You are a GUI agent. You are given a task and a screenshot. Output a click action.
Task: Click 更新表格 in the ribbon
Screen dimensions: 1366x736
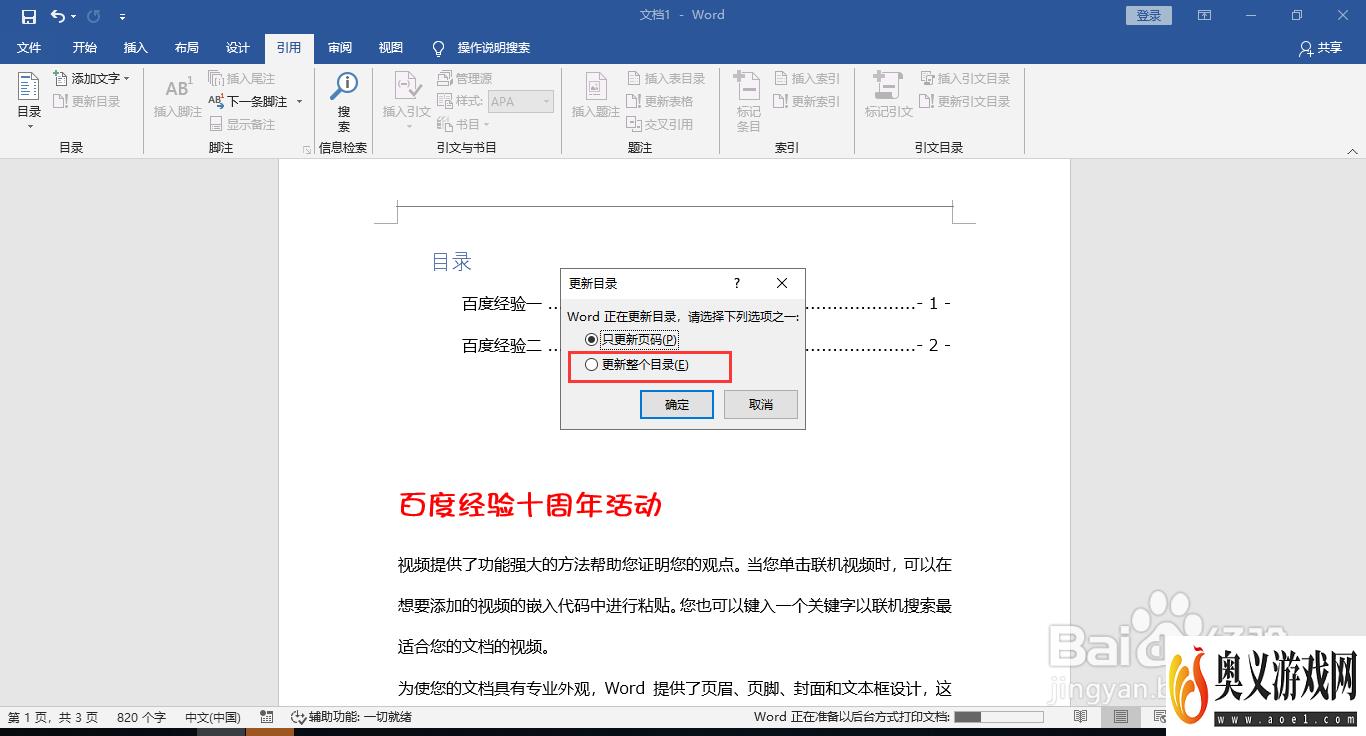pos(660,101)
